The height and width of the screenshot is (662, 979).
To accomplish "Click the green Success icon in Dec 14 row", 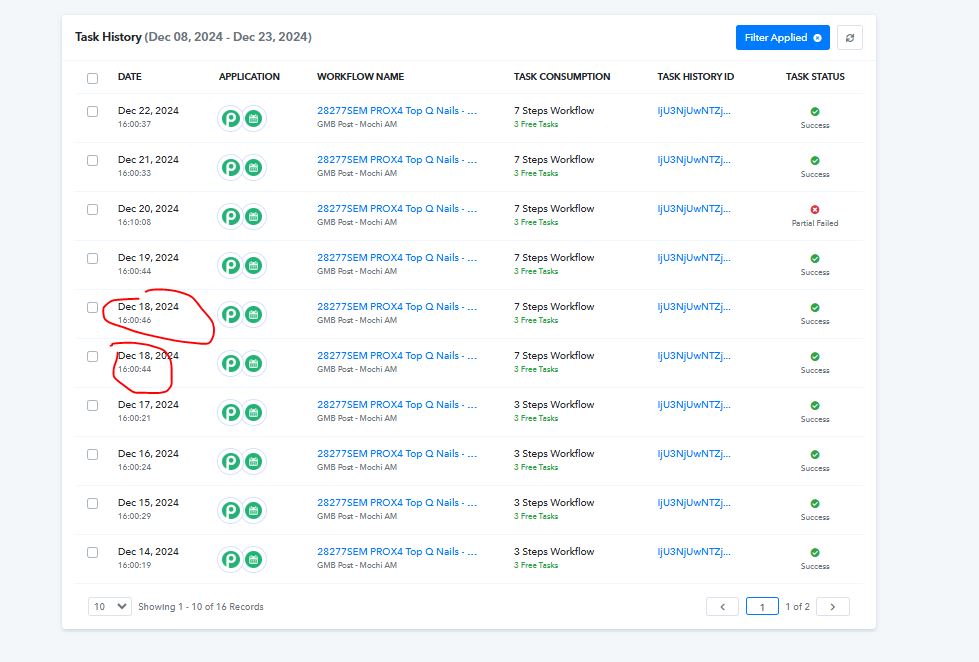I will (x=815, y=553).
